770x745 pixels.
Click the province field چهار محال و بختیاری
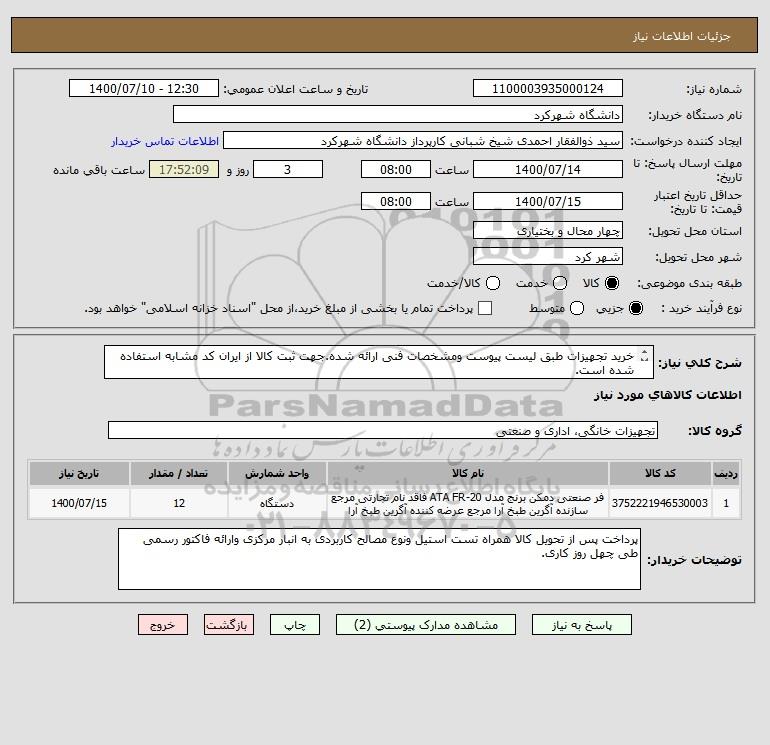(548, 230)
